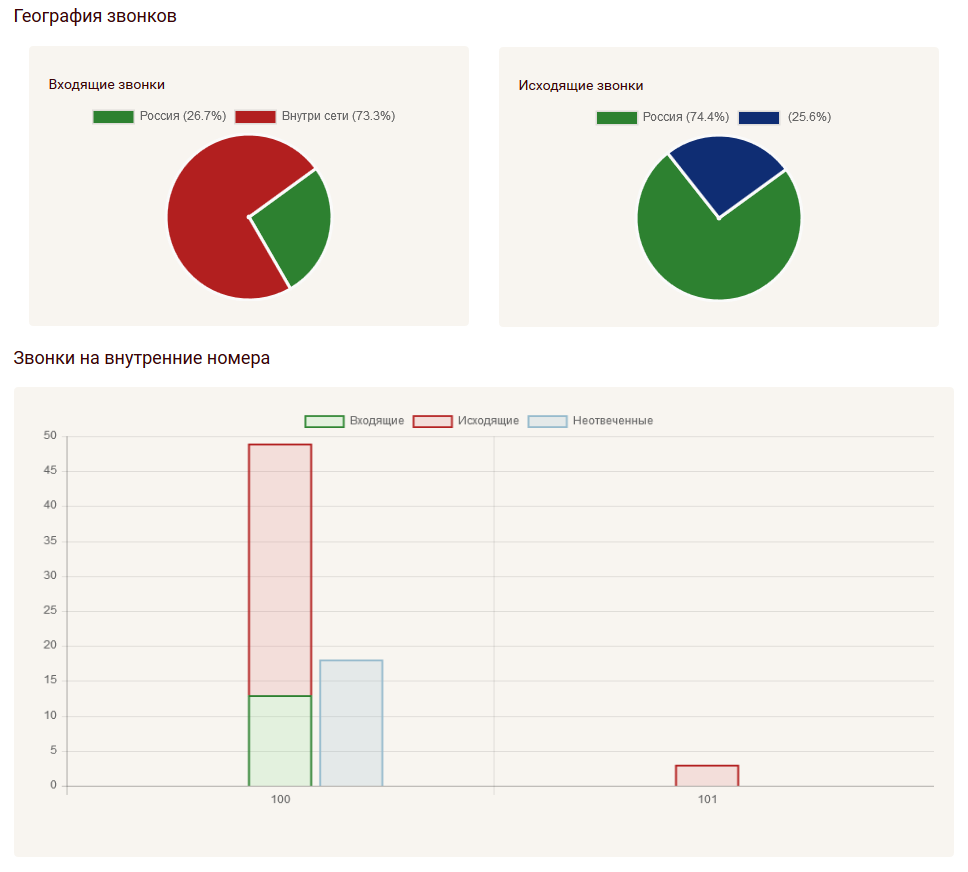Image resolution: width=968 pixels, height=872 pixels.
Task: Toggle the Входящие series legend swatch
Action: click(324, 421)
